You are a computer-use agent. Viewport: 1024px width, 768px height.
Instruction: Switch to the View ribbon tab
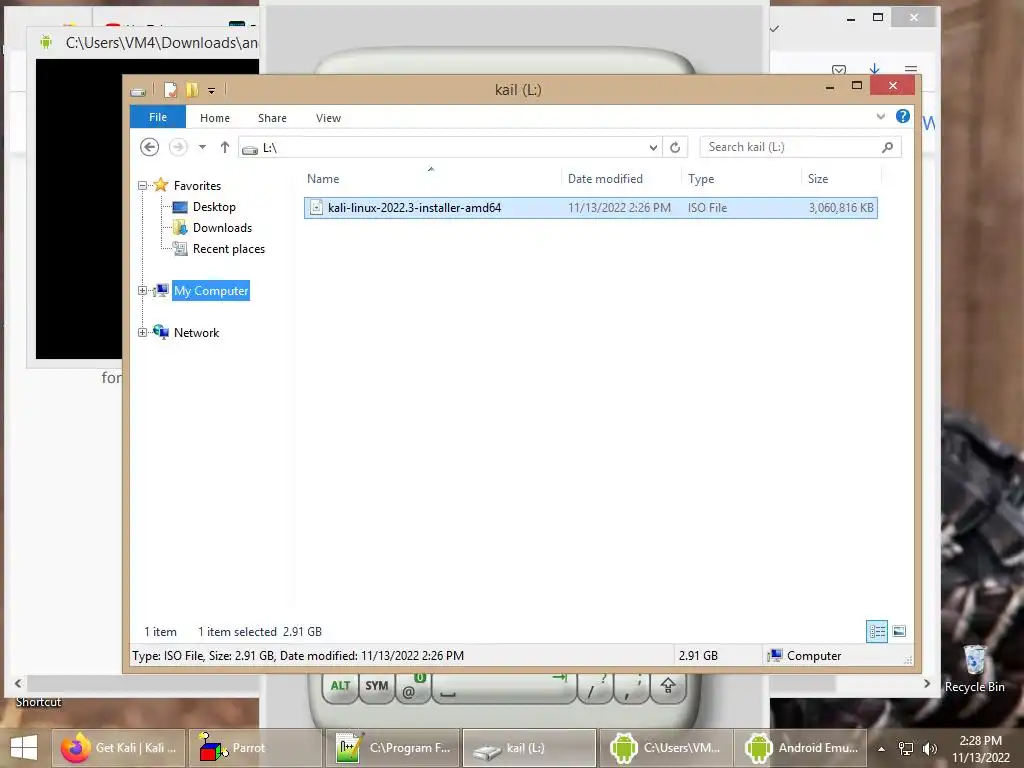click(328, 118)
